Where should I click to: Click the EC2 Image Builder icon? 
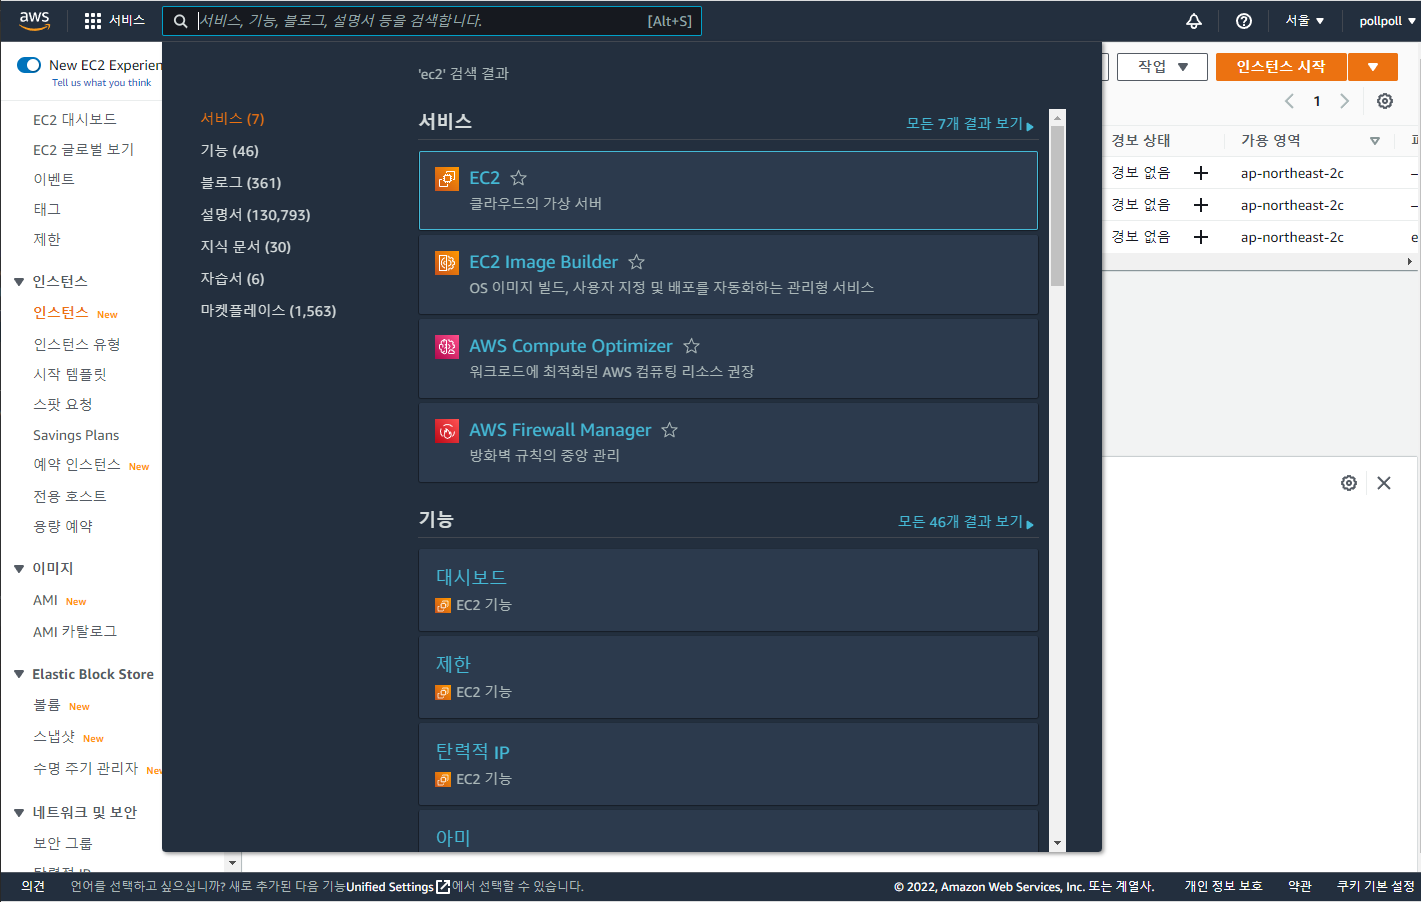coord(447,263)
